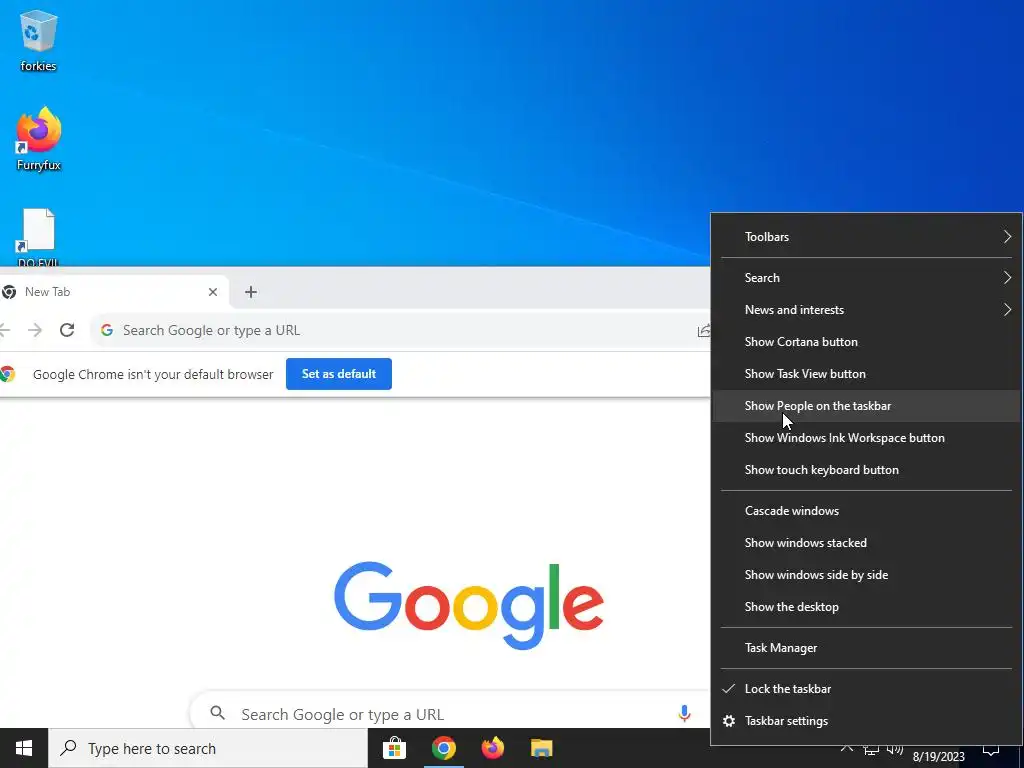Open the Toolbars submenu

[x=866, y=236]
